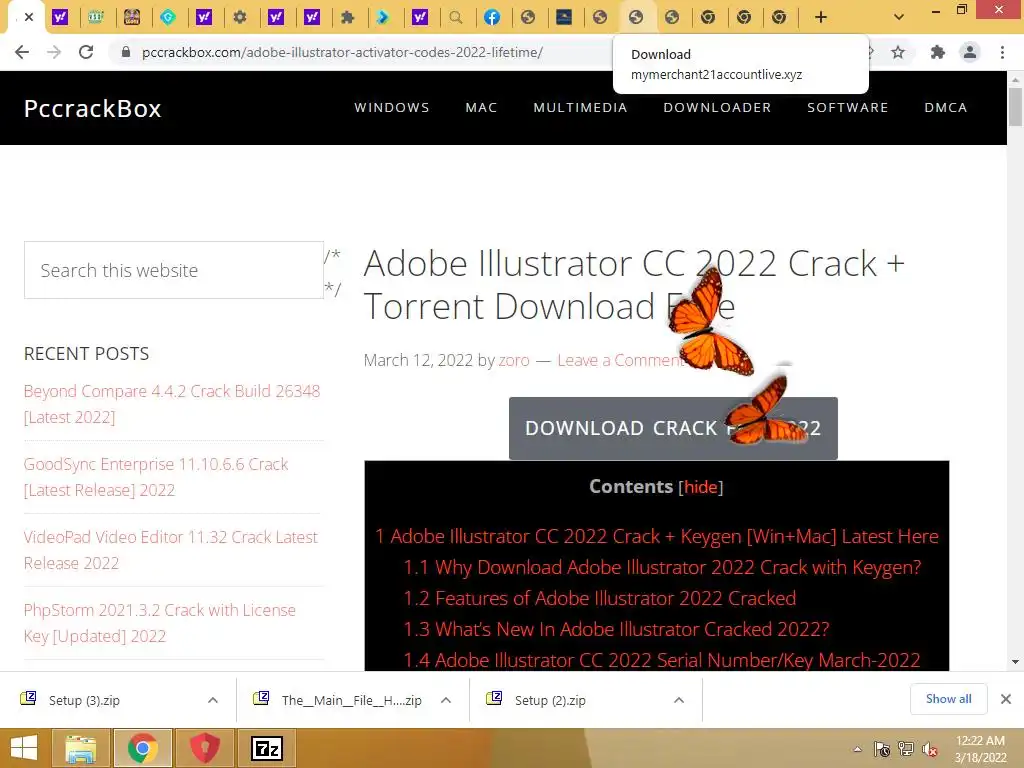Open the MAC nav menu

point(481,107)
